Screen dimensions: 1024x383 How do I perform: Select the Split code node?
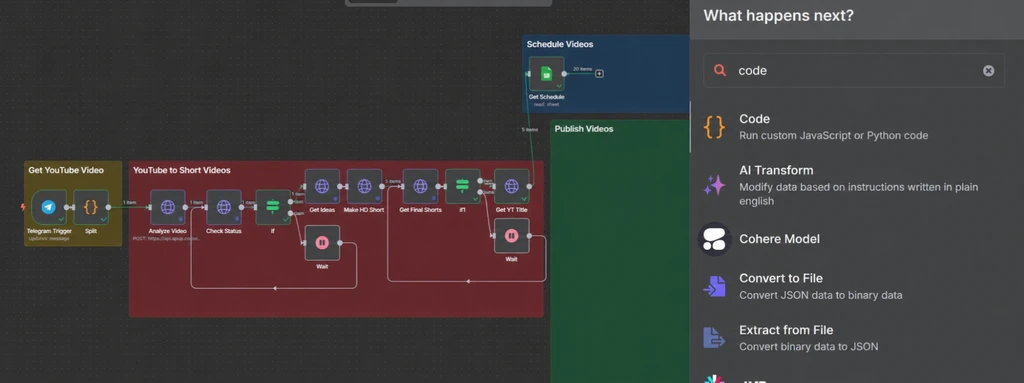[91, 207]
